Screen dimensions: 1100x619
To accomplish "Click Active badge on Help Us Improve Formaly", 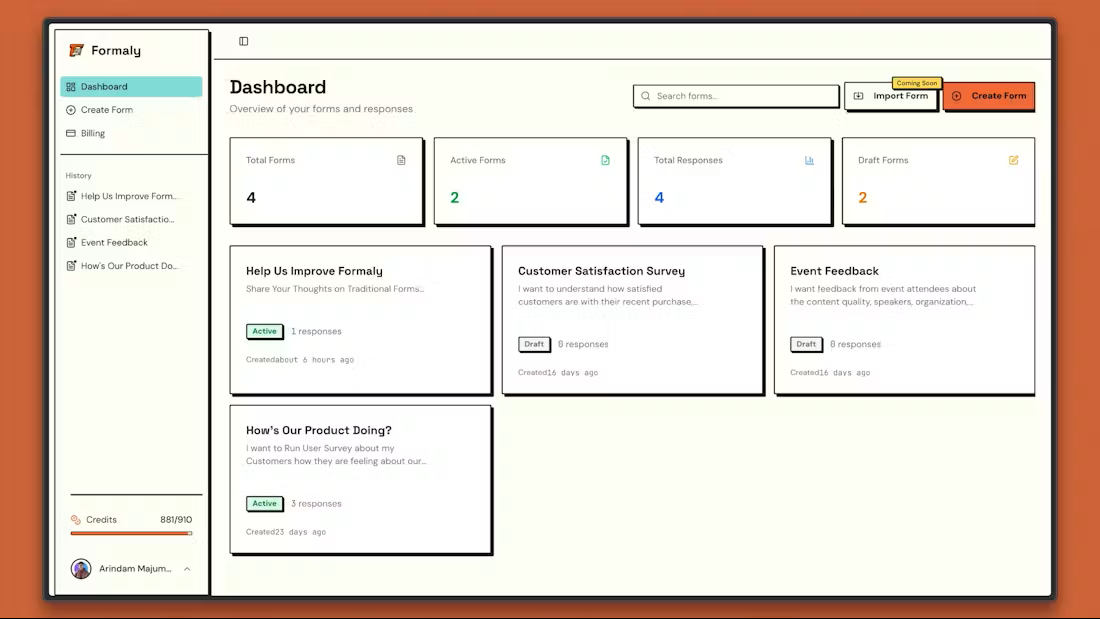I will (x=264, y=331).
